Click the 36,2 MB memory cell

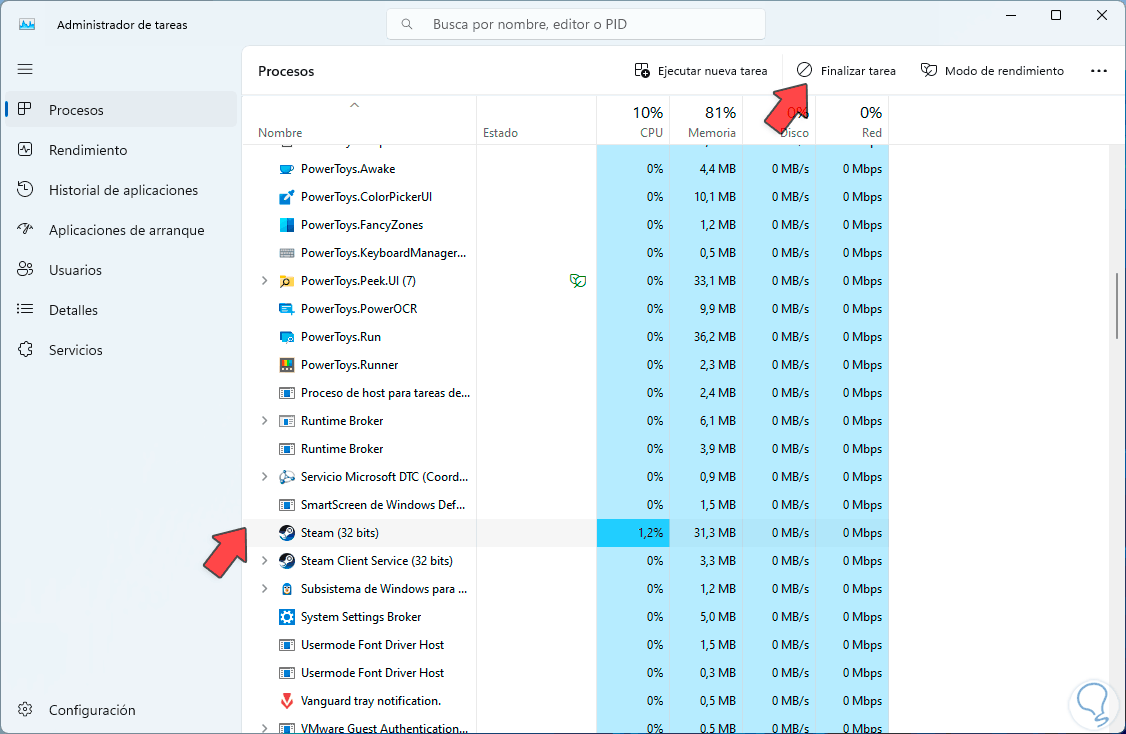click(706, 337)
